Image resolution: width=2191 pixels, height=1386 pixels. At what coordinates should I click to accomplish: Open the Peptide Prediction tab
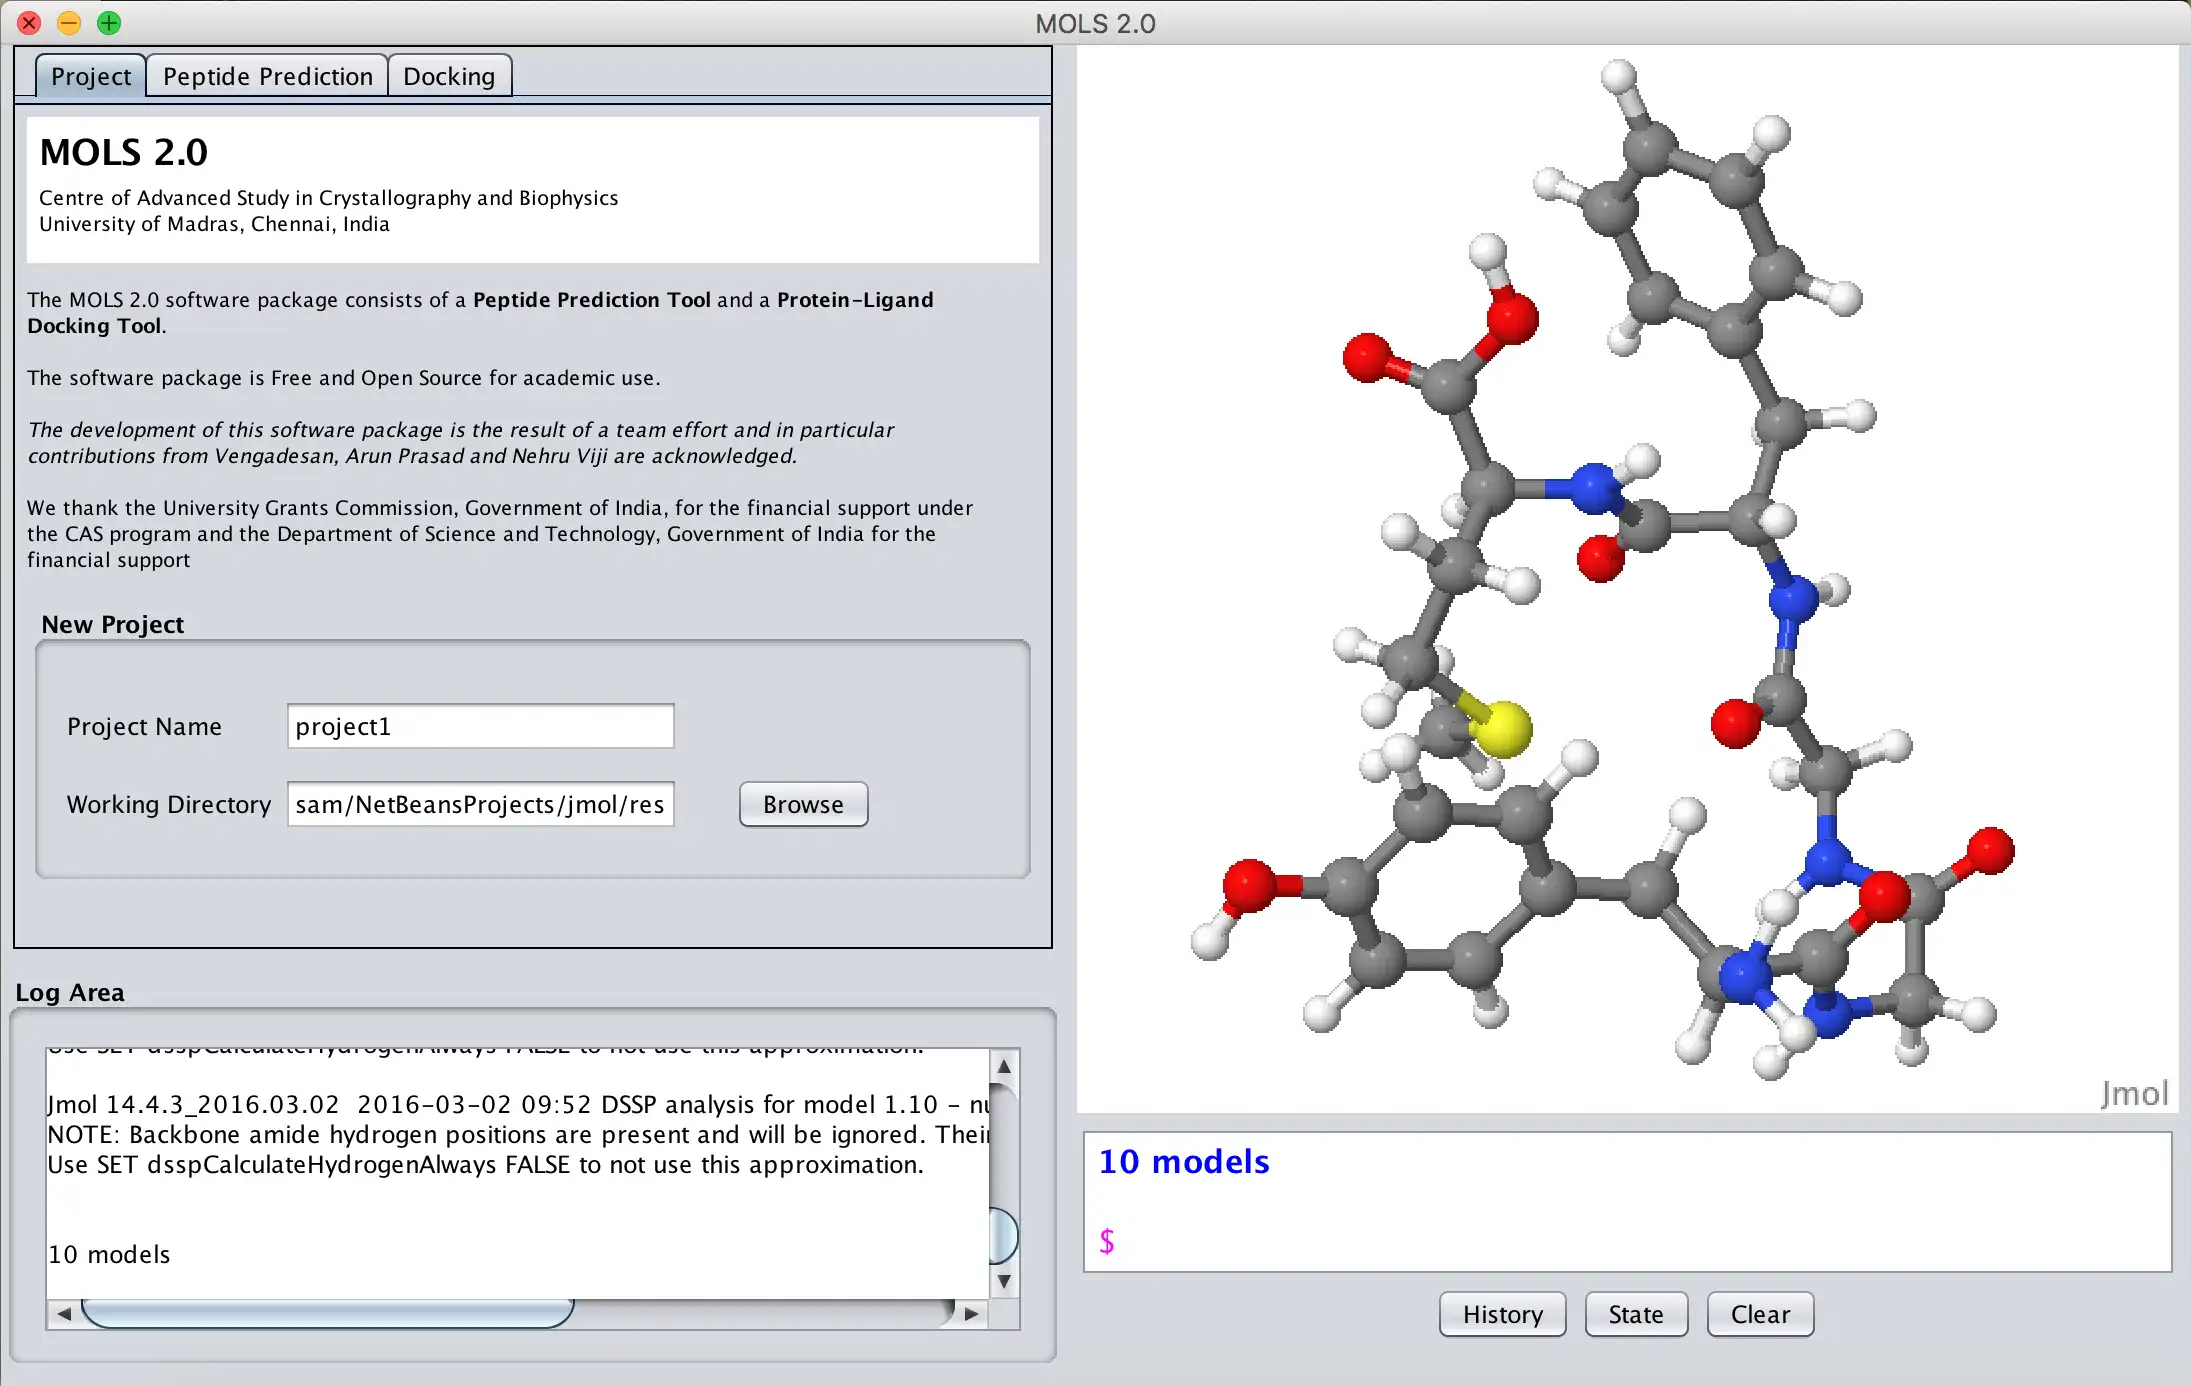(x=267, y=76)
